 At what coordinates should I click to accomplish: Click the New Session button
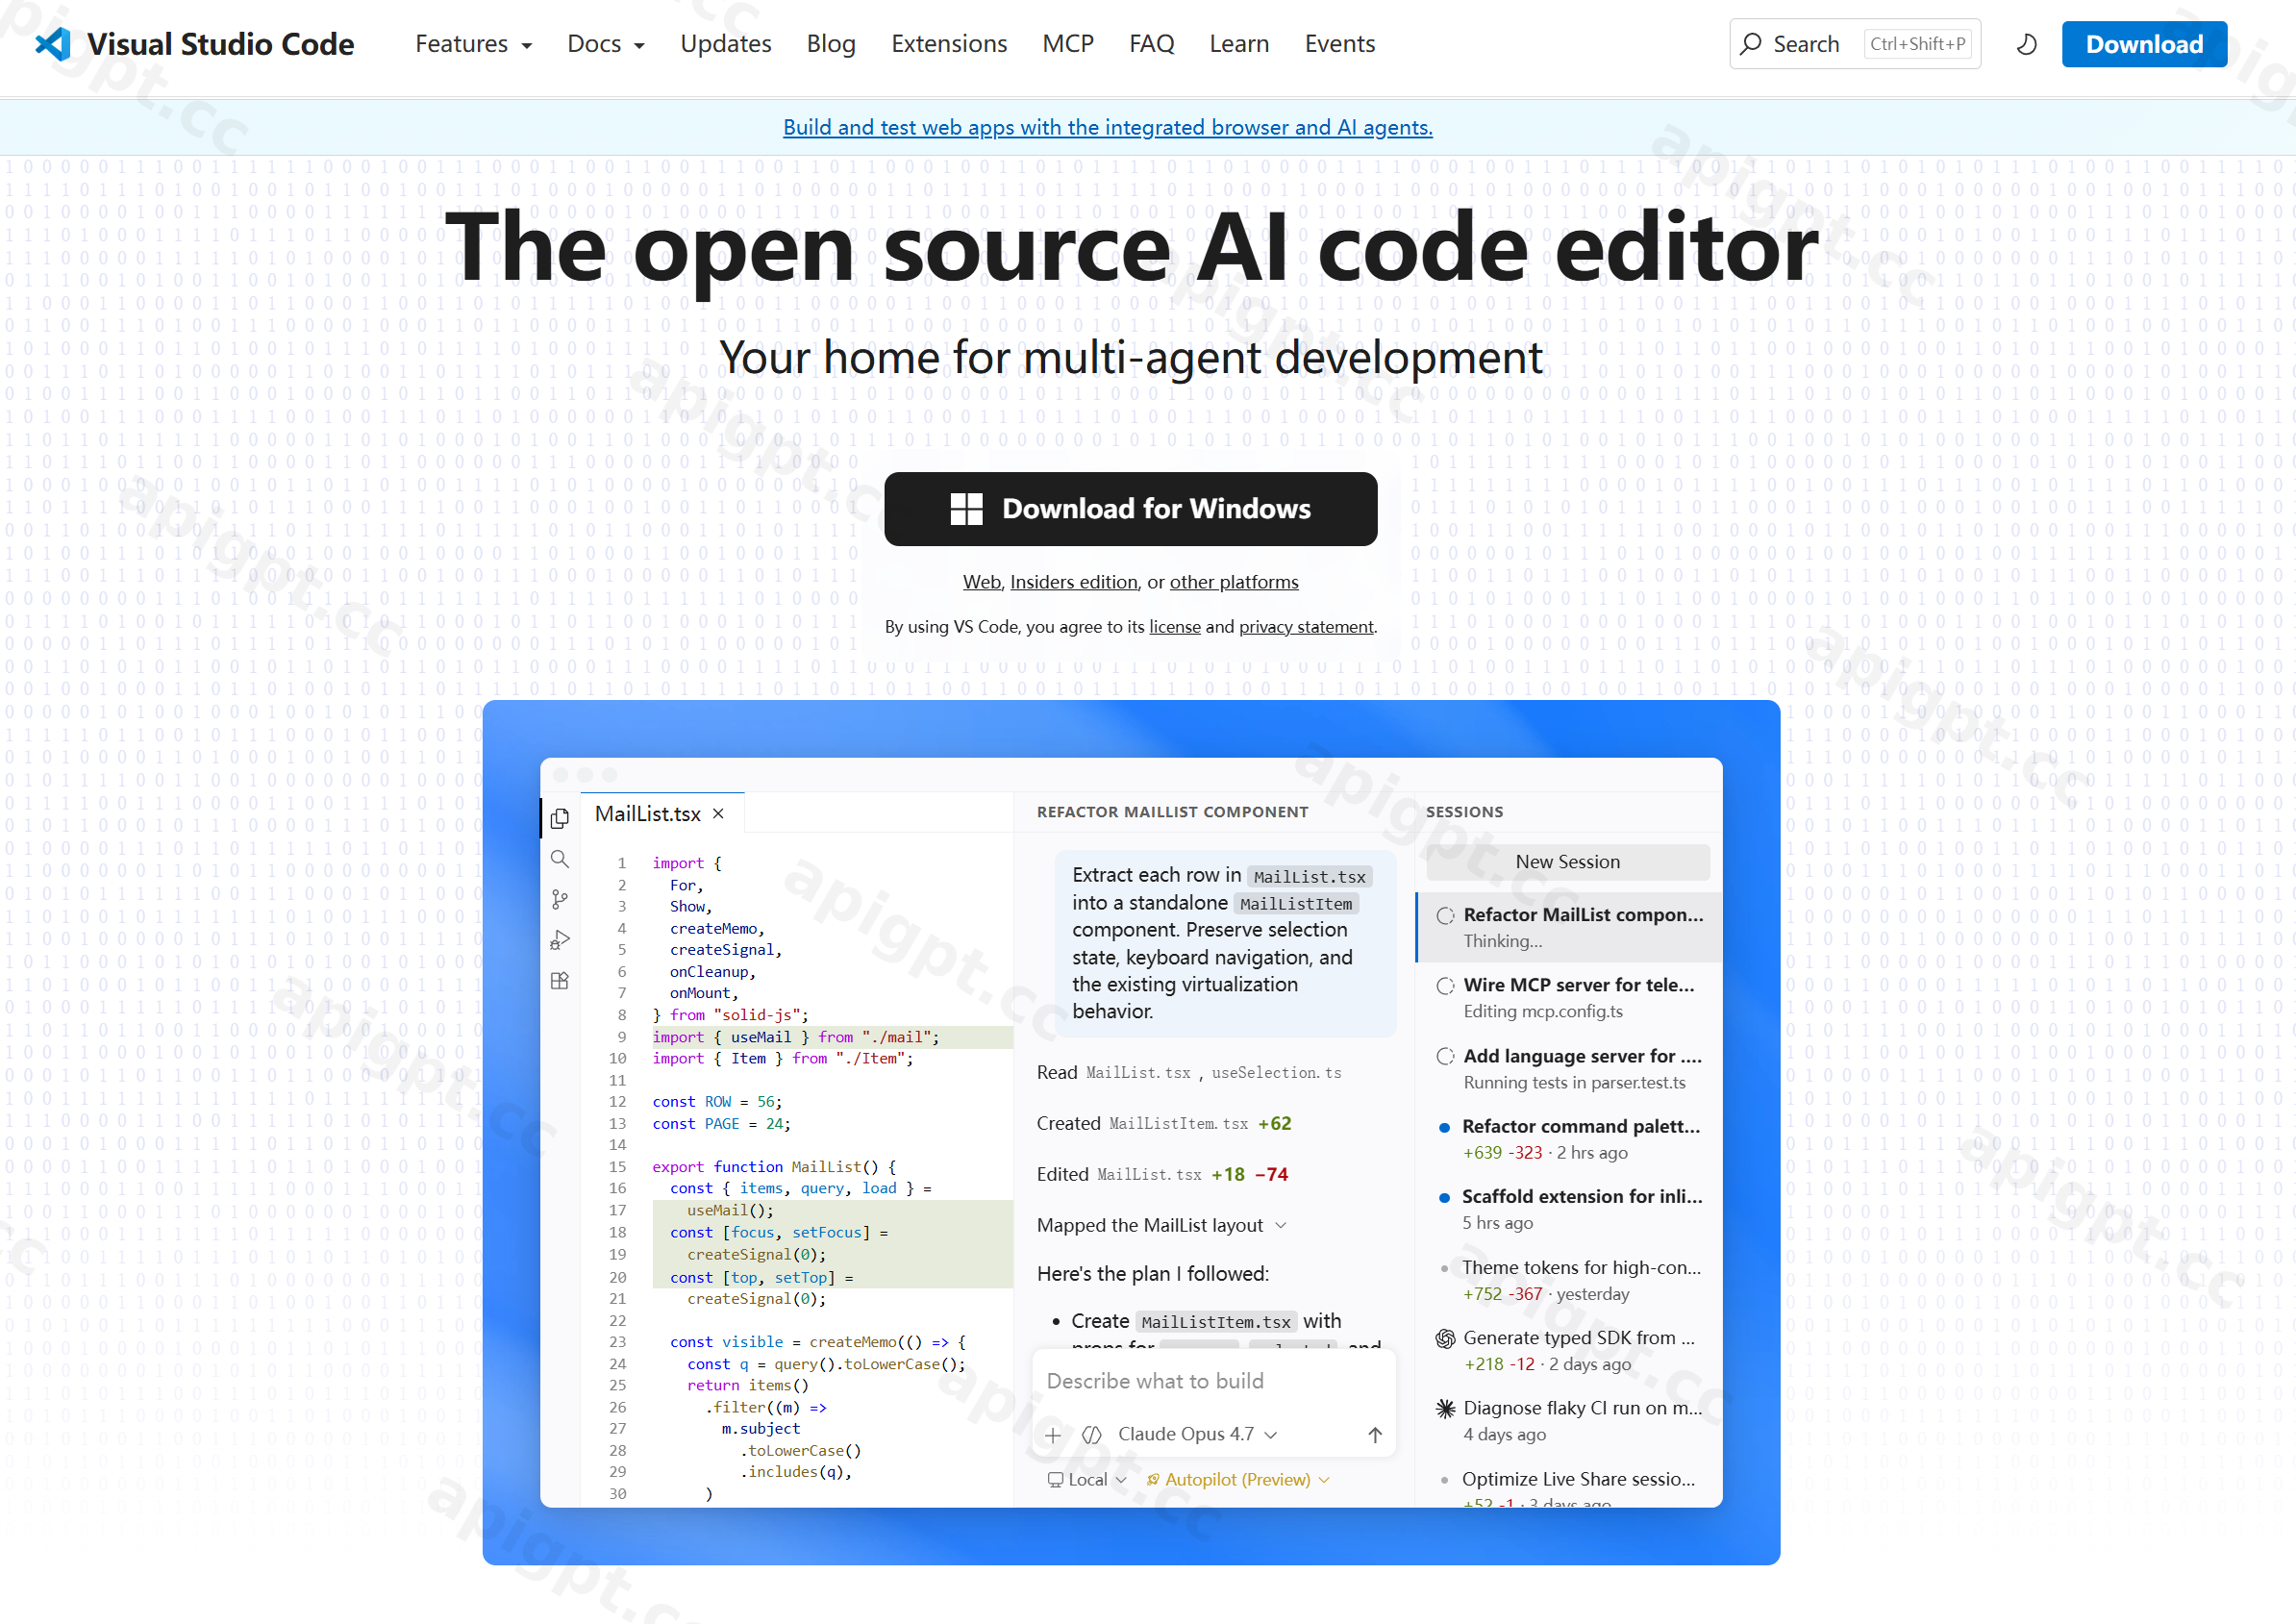tap(1568, 862)
